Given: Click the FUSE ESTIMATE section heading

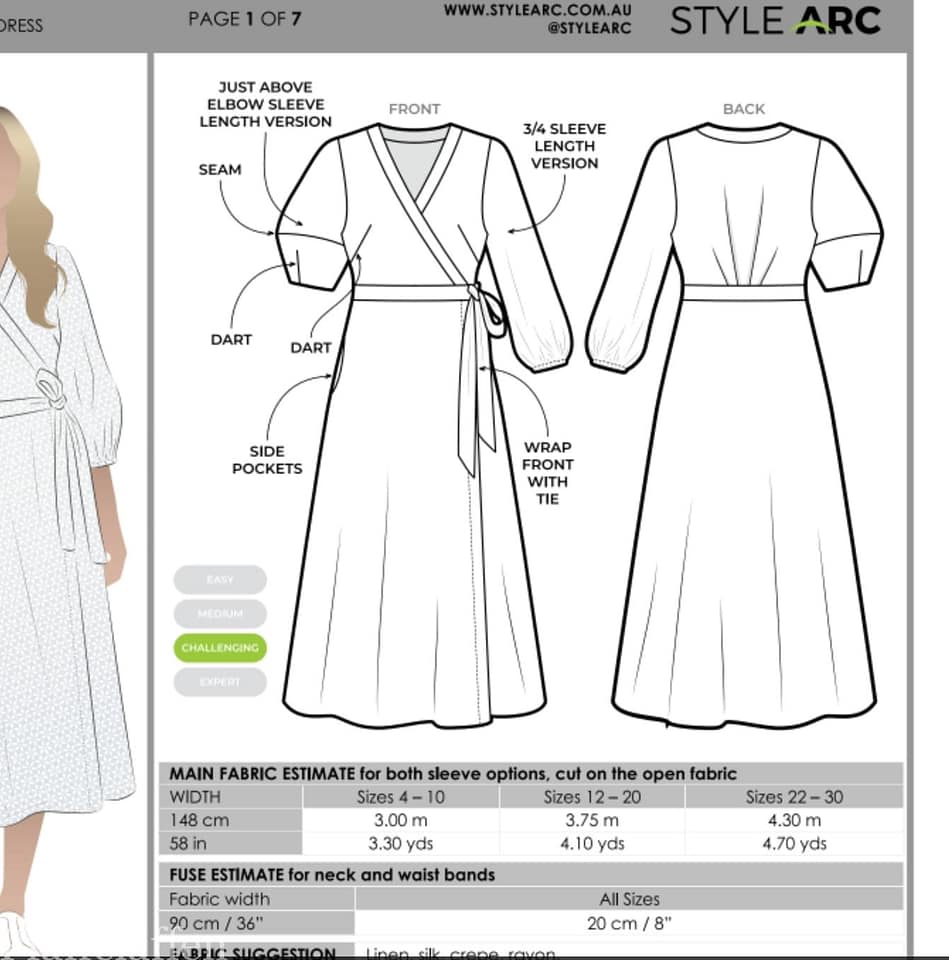Looking at the screenshot, I should 332,875.
